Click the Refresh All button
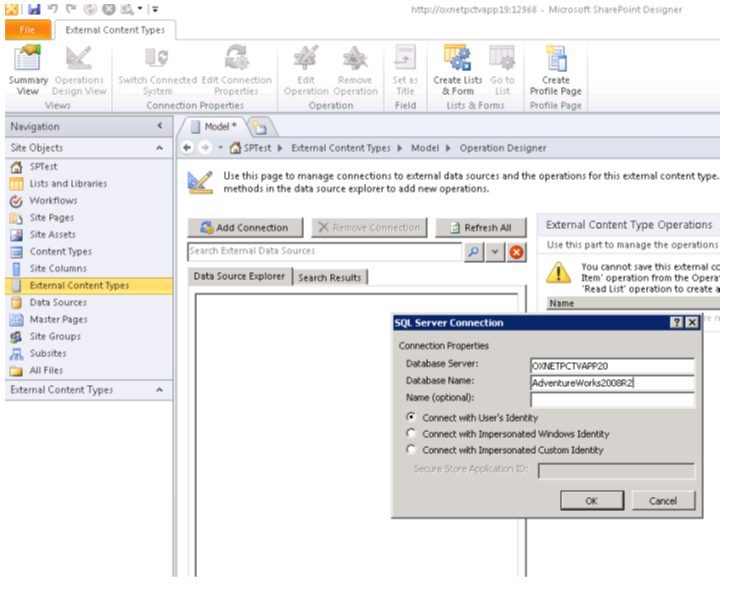 (x=481, y=228)
